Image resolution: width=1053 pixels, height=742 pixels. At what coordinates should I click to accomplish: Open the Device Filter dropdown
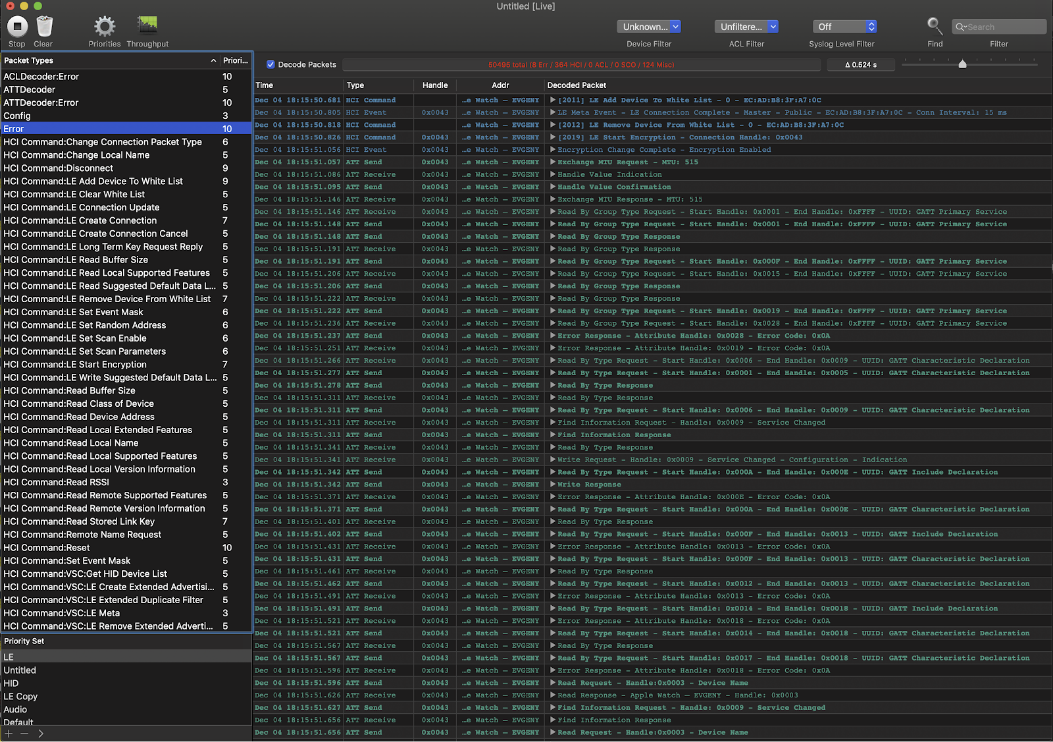tap(649, 27)
